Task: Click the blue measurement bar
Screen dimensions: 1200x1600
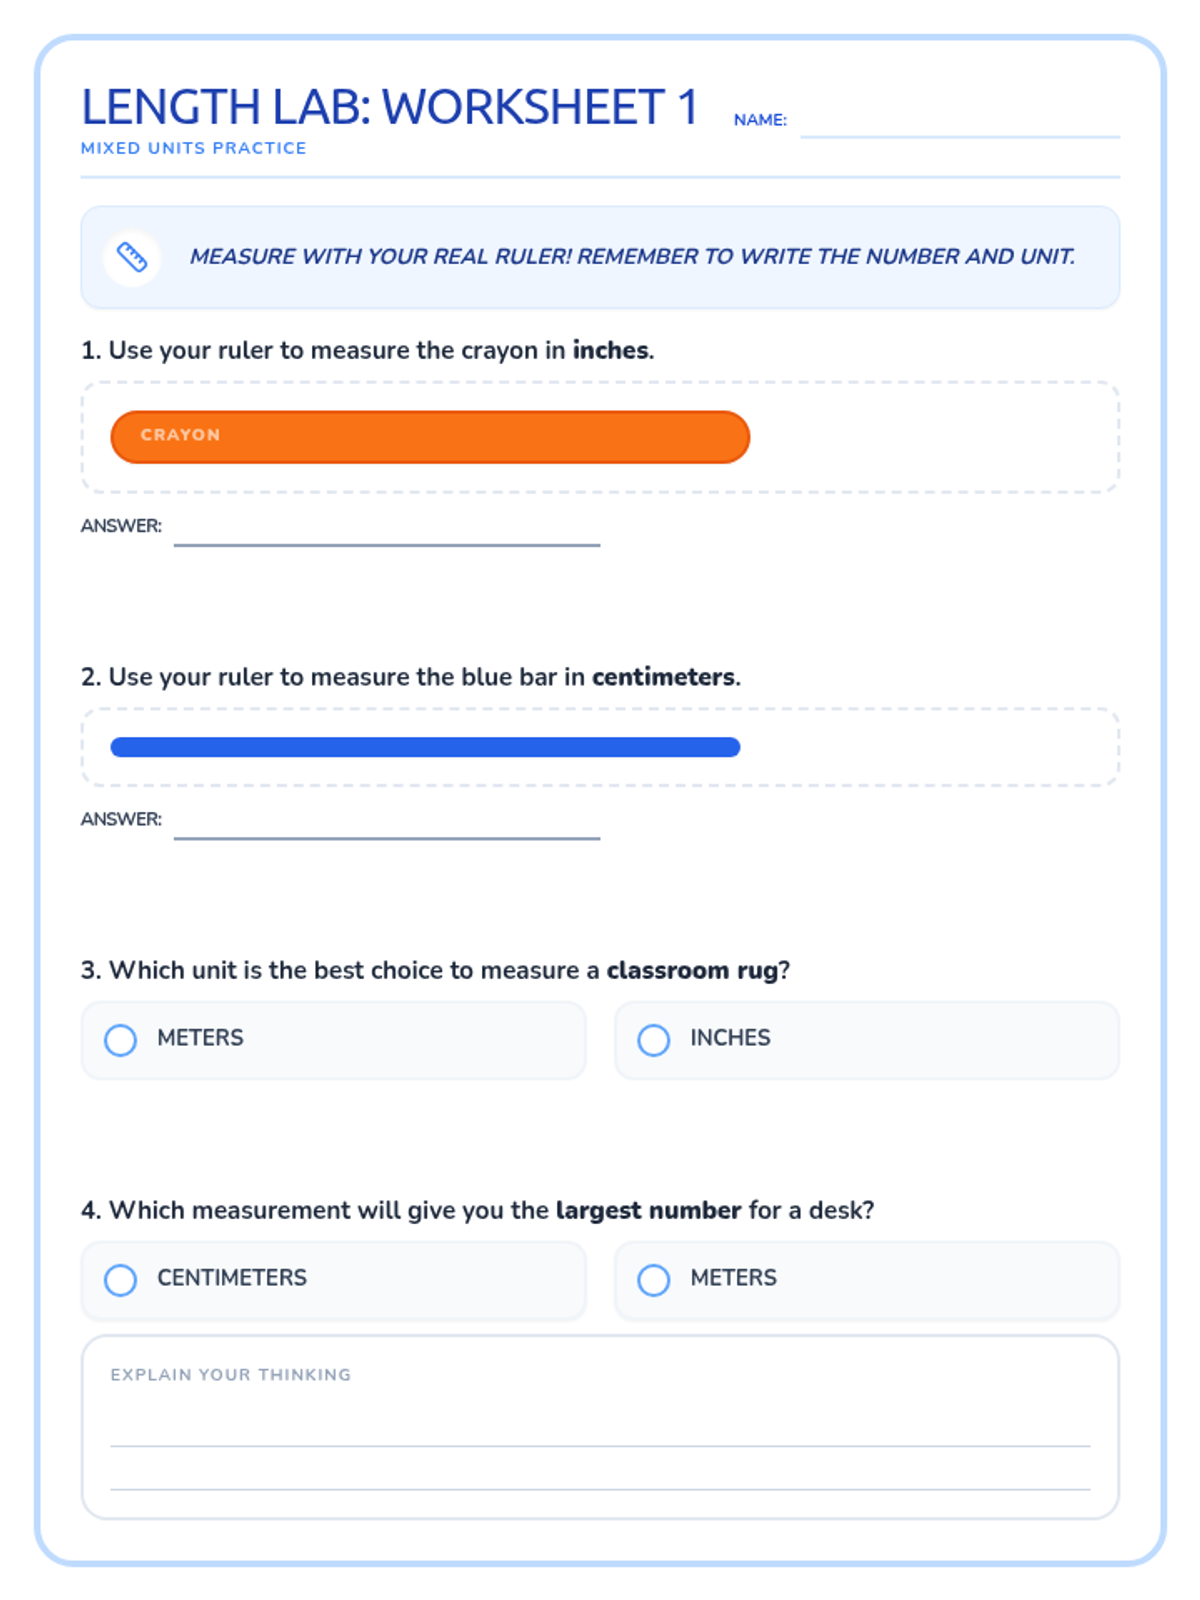Action: [425, 747]
